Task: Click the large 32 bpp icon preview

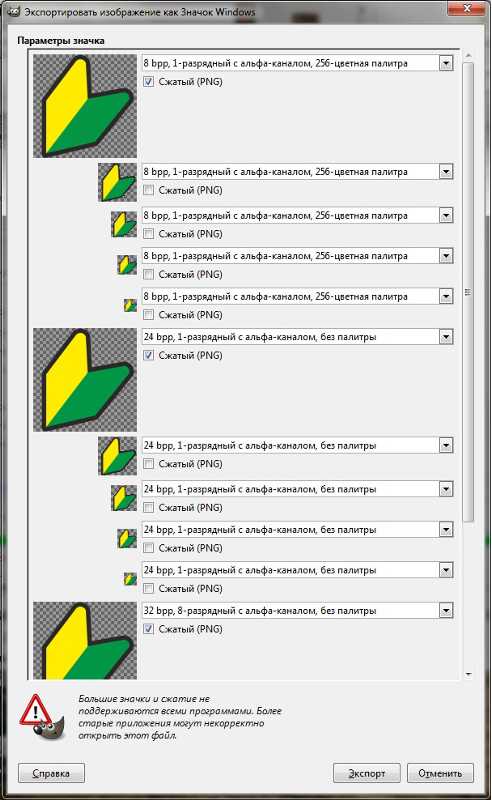Action: tap(85, 640)
